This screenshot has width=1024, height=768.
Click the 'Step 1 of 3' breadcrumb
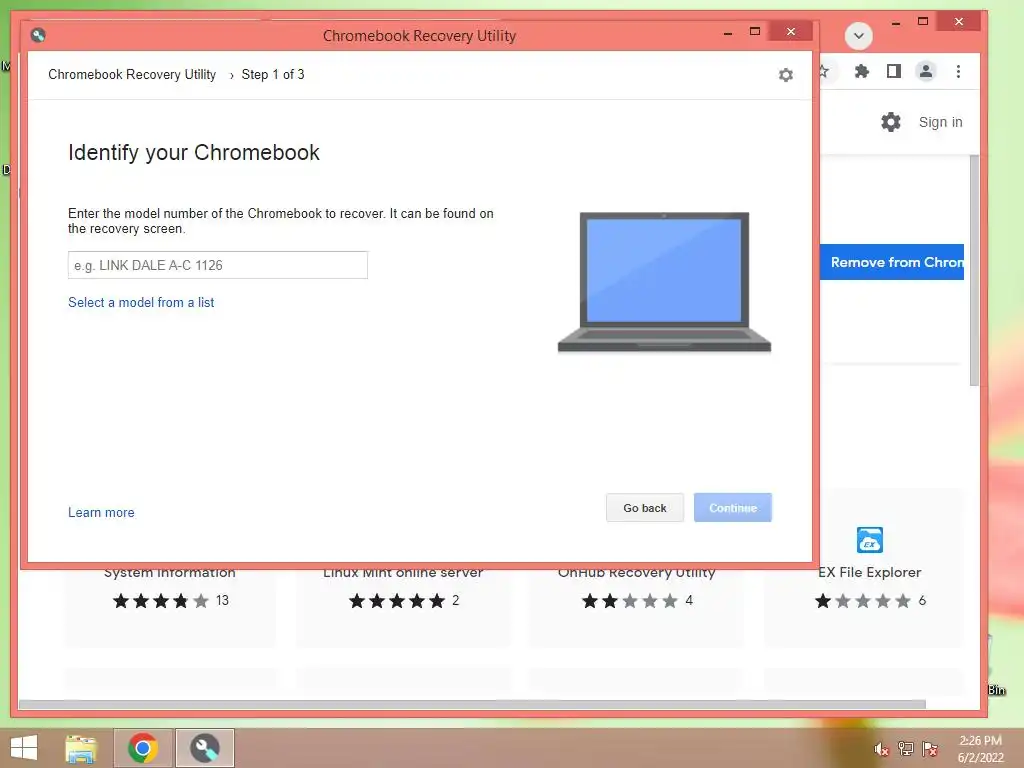click(x=273, y=74)
